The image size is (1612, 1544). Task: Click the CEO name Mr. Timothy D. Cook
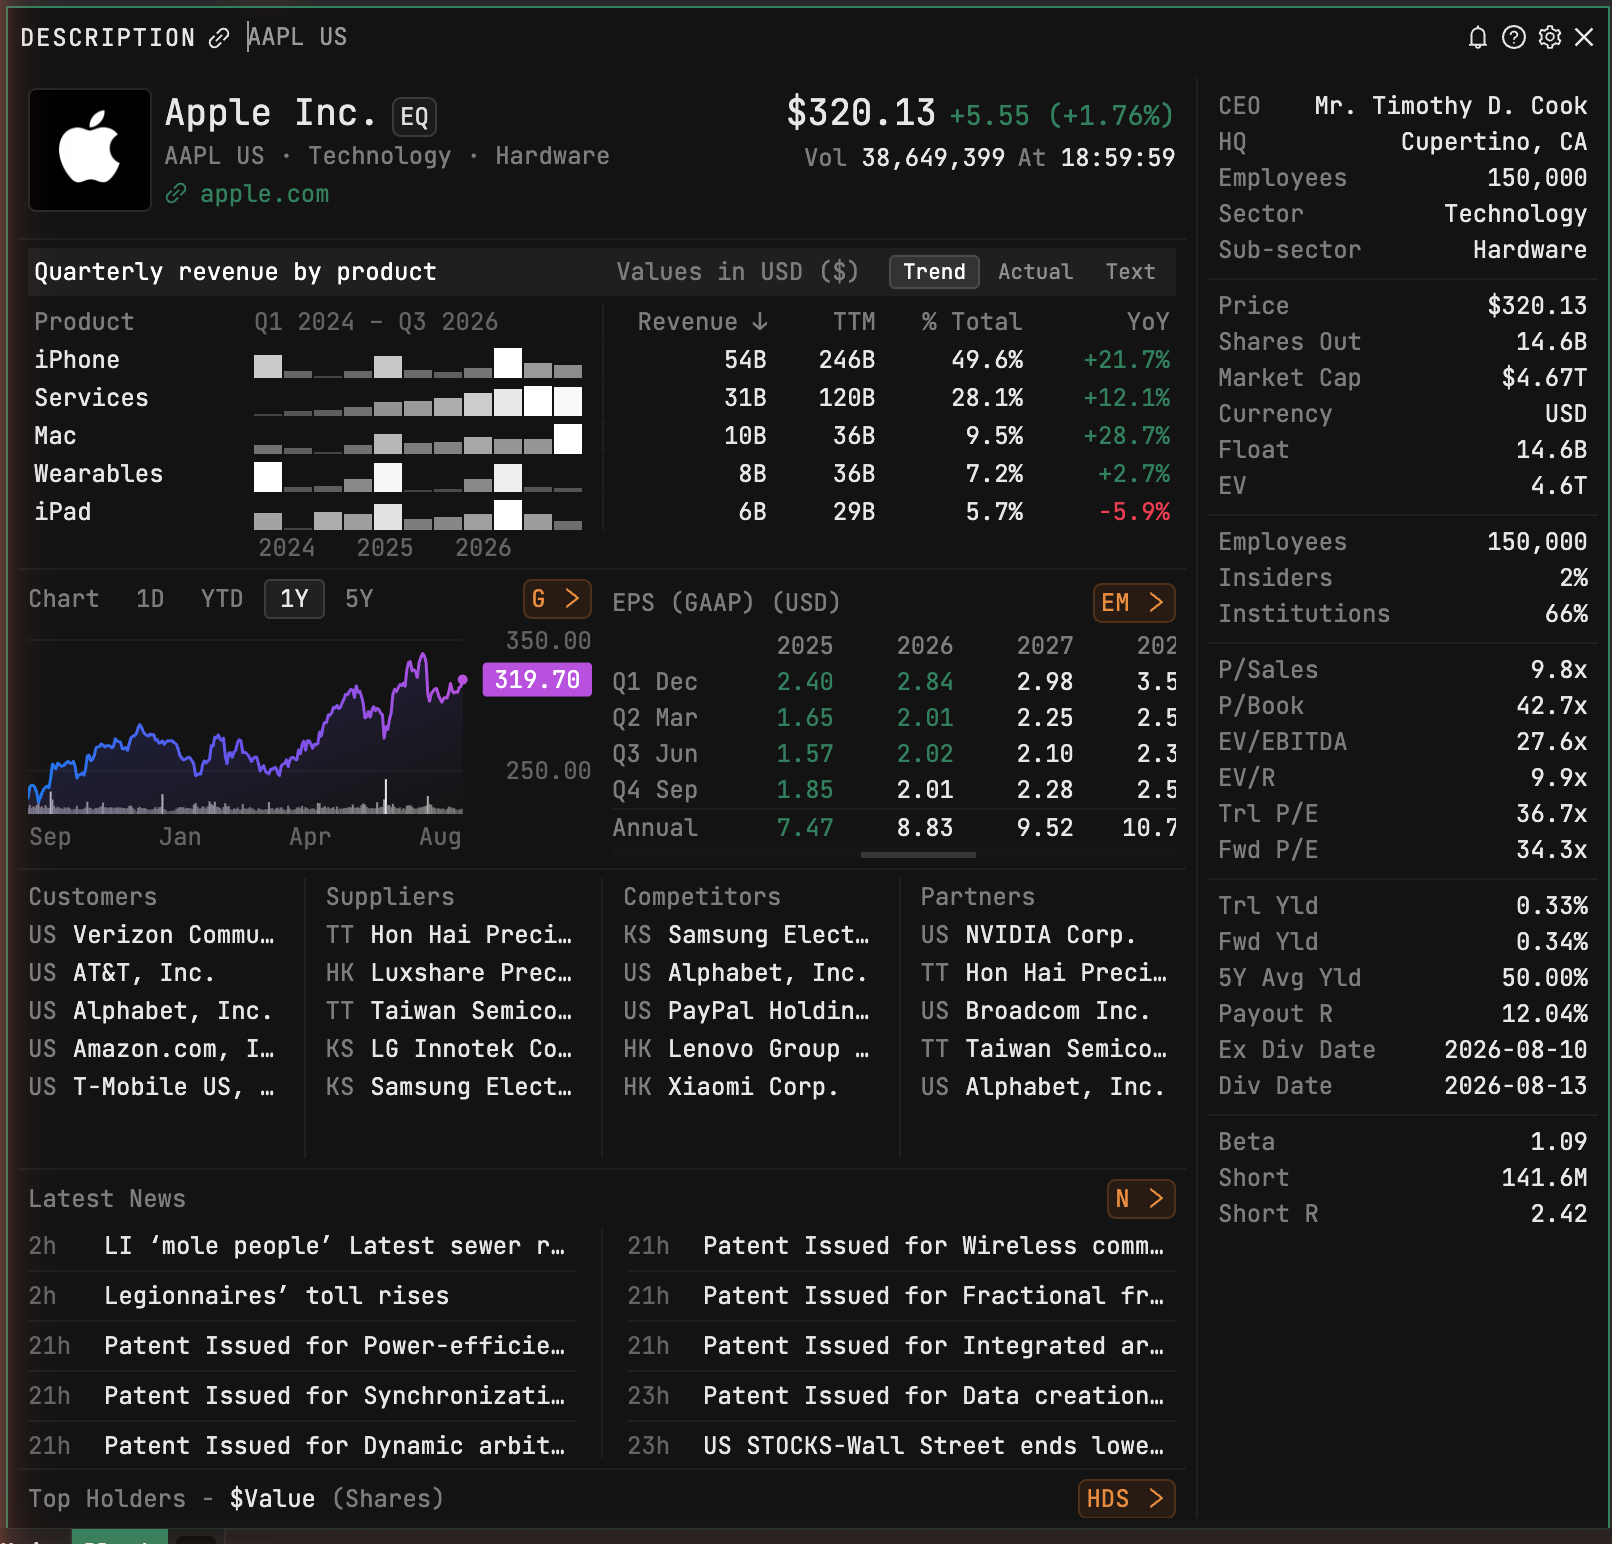pos(1450,106)
